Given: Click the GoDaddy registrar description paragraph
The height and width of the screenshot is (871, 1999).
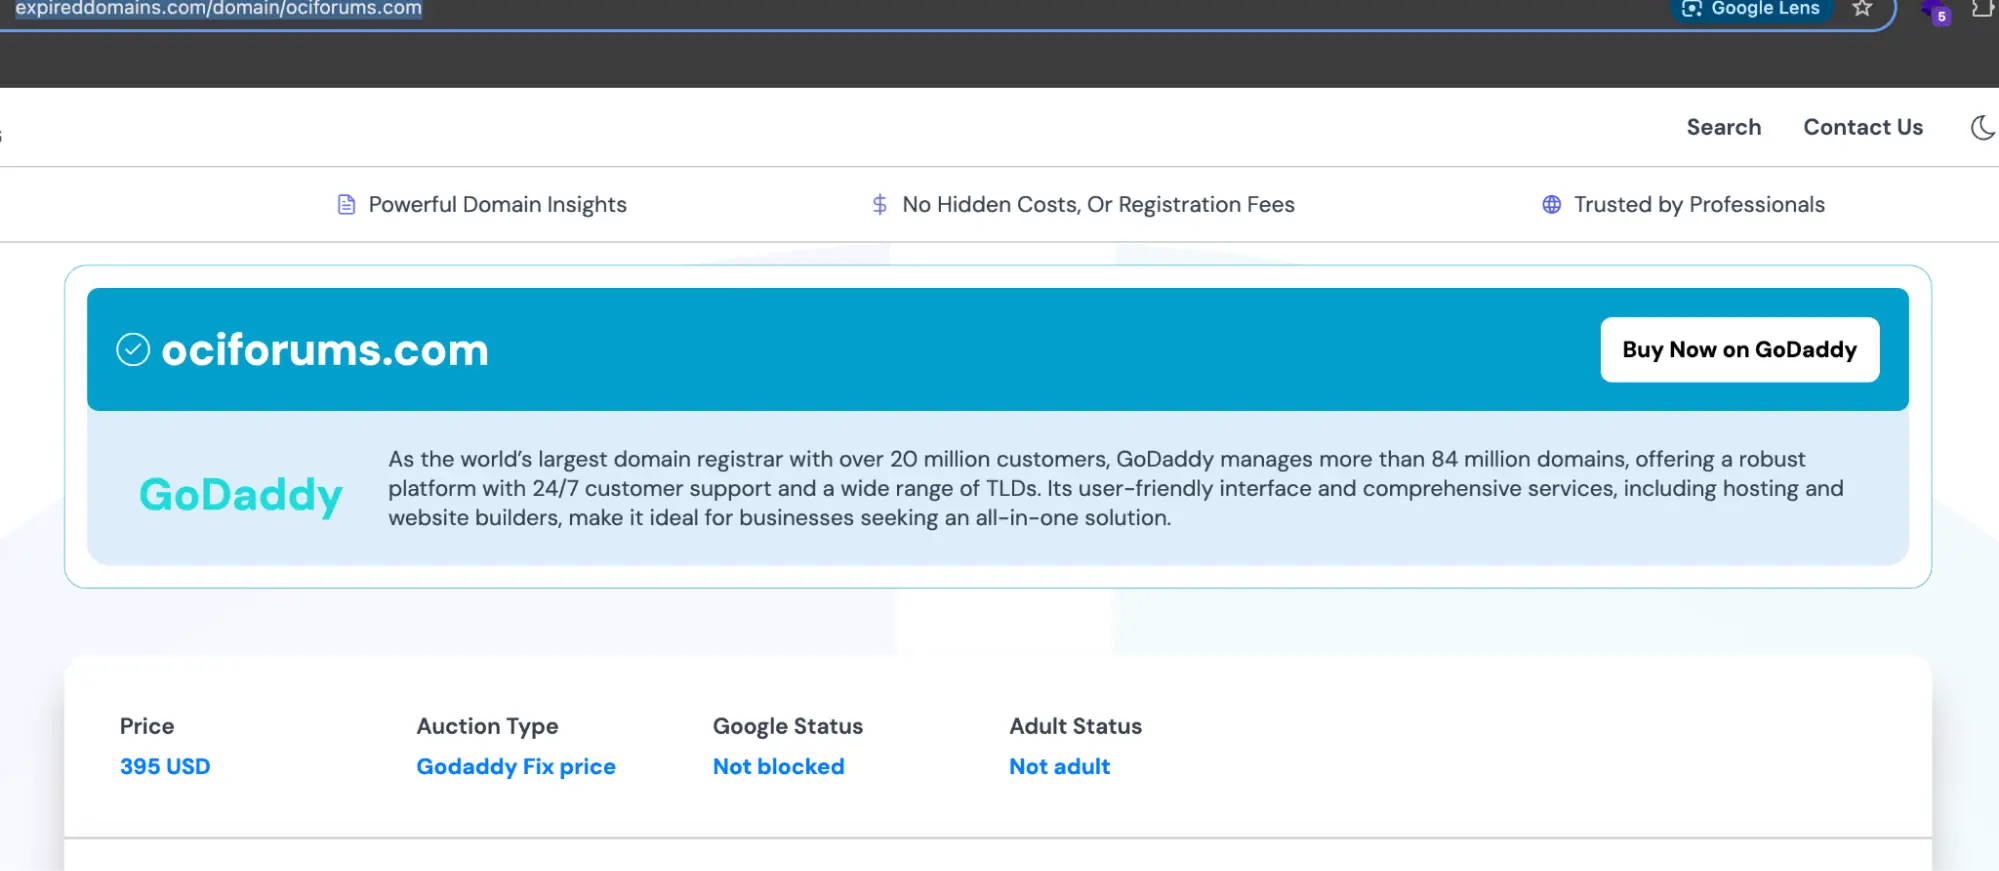Looking at the screenshot, I should 1115,488.
